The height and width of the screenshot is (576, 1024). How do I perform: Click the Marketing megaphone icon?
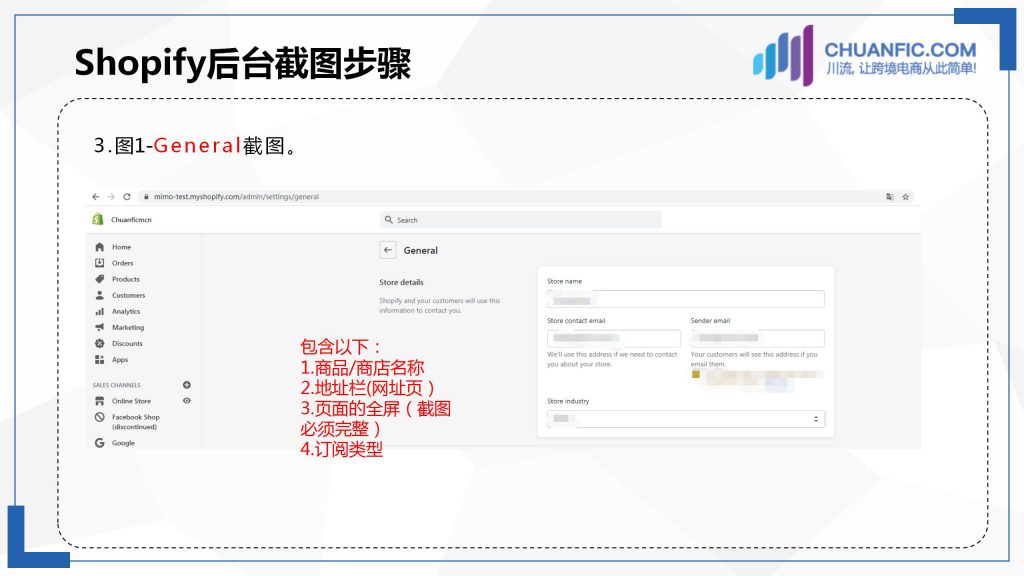point(99,327)
